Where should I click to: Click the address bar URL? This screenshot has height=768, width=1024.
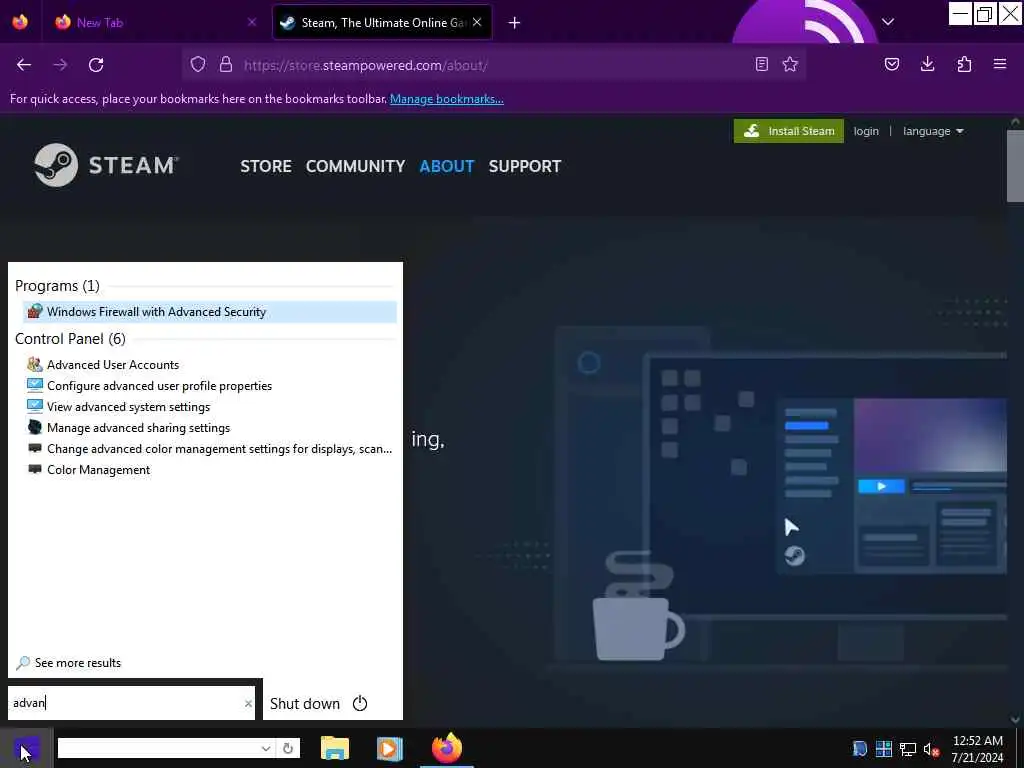pyautogui.click(x=366, y=65)
